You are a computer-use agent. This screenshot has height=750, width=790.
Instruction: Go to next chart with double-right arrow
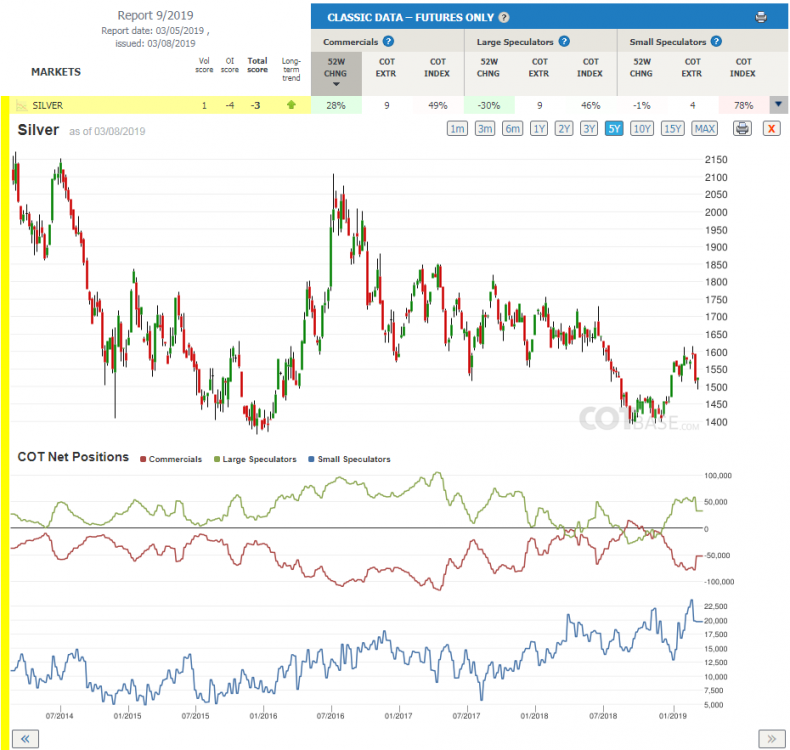(772, 738)
